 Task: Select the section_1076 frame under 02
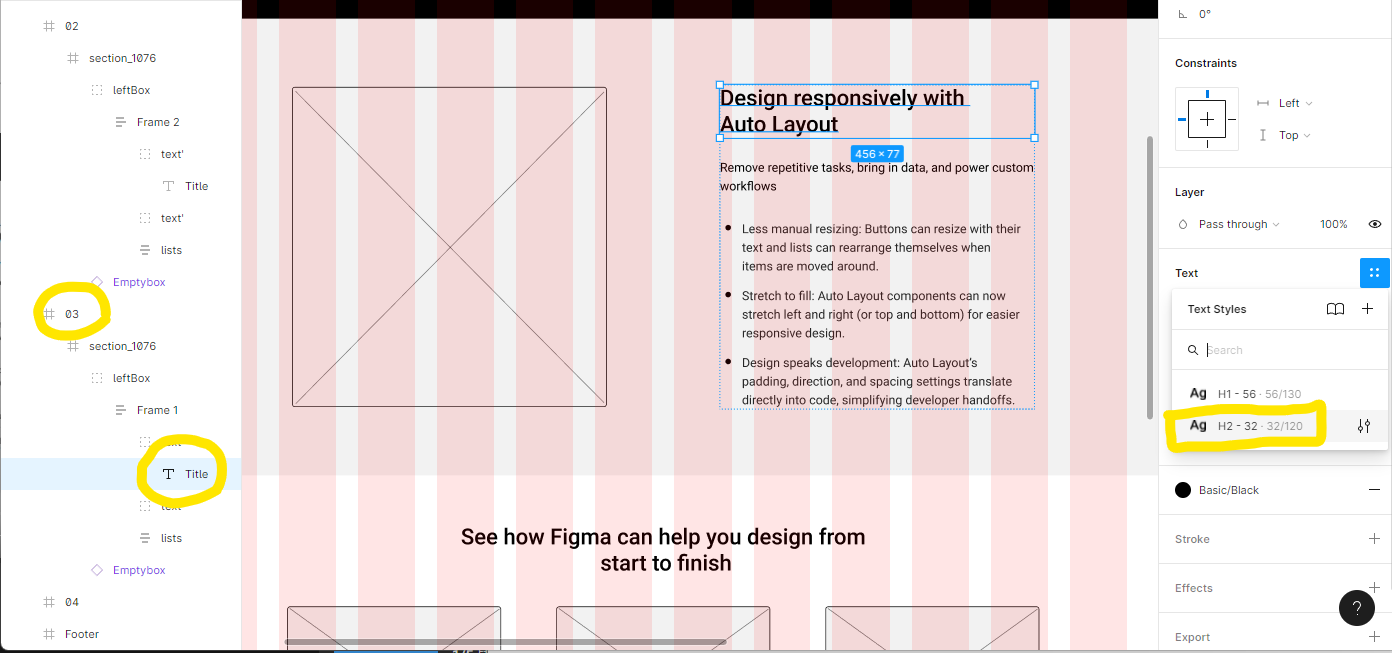coord(120,58)
